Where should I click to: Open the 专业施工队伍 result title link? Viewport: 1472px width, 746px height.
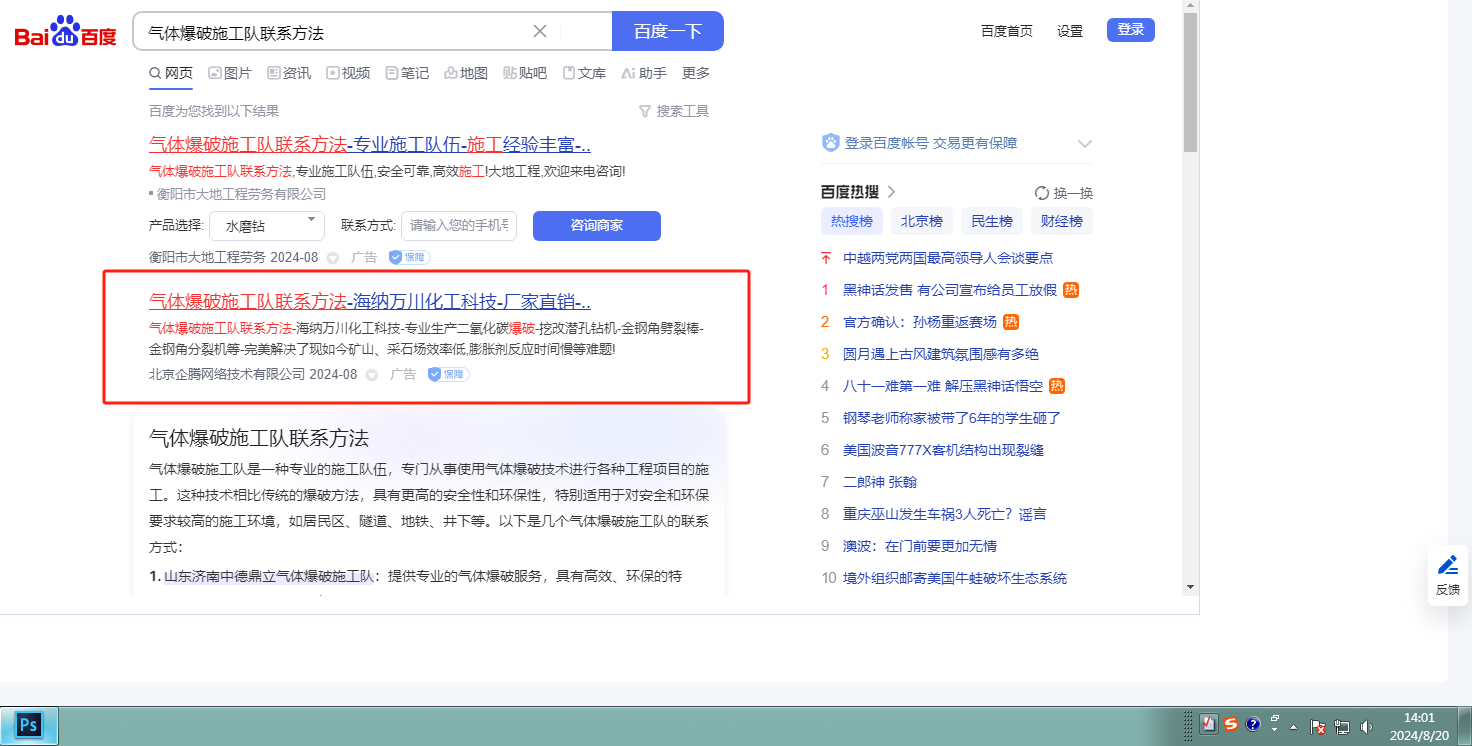click(x=370, y=144)
